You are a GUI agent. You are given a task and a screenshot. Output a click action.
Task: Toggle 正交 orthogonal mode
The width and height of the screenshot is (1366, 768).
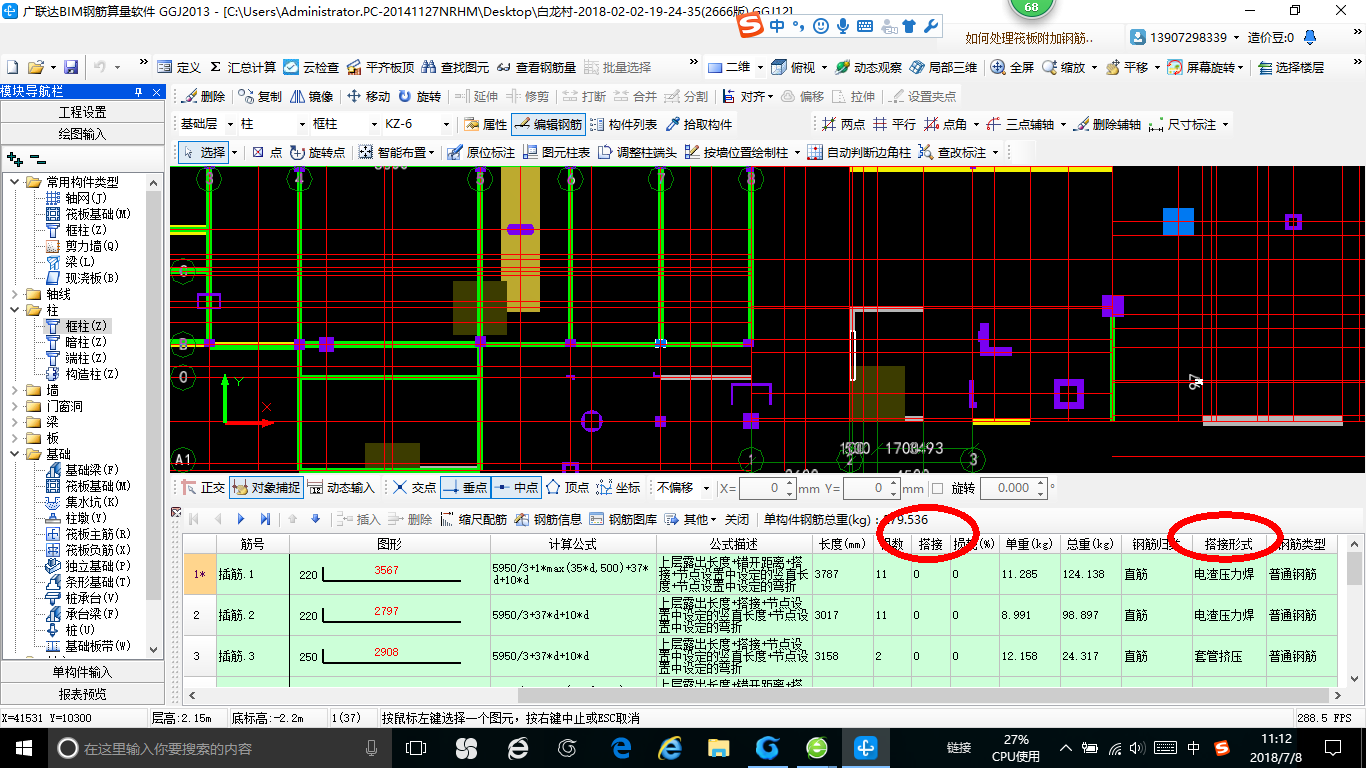click(203, 487)
